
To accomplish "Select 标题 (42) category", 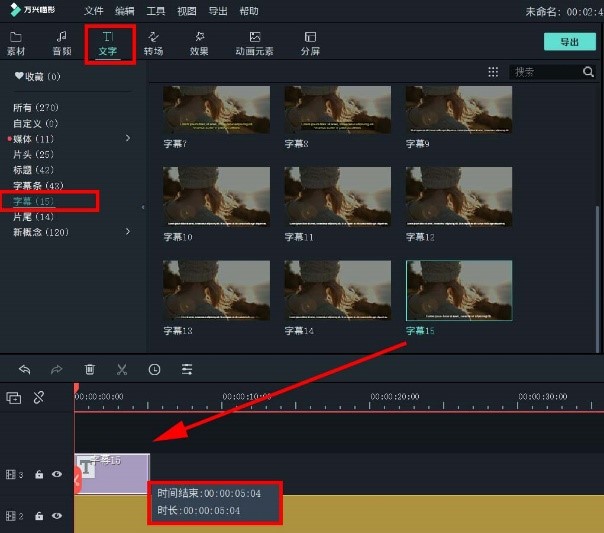I will tap(34, 170).
